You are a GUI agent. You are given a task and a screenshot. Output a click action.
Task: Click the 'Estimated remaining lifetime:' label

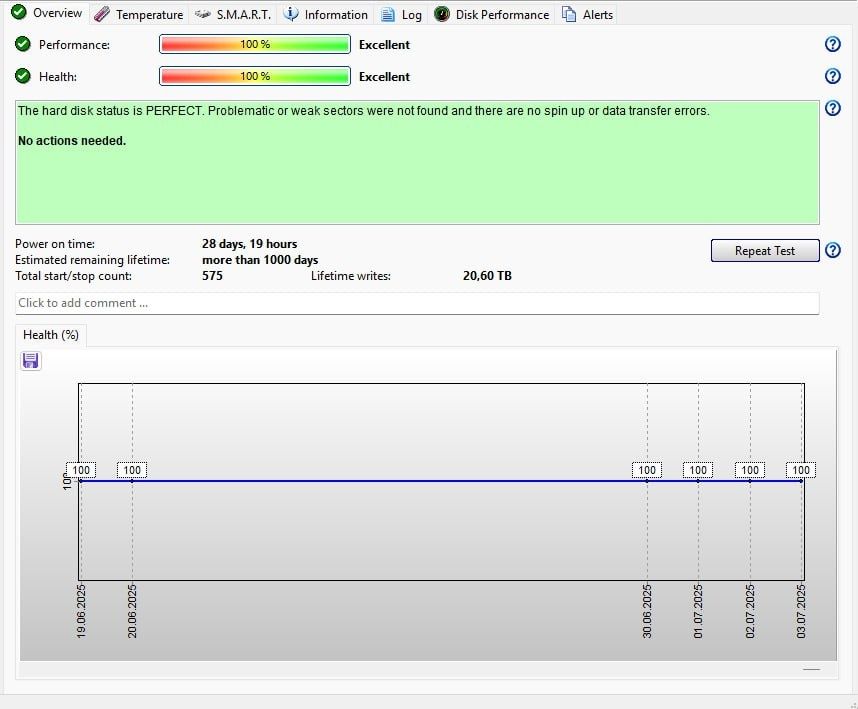pos(92,260)
